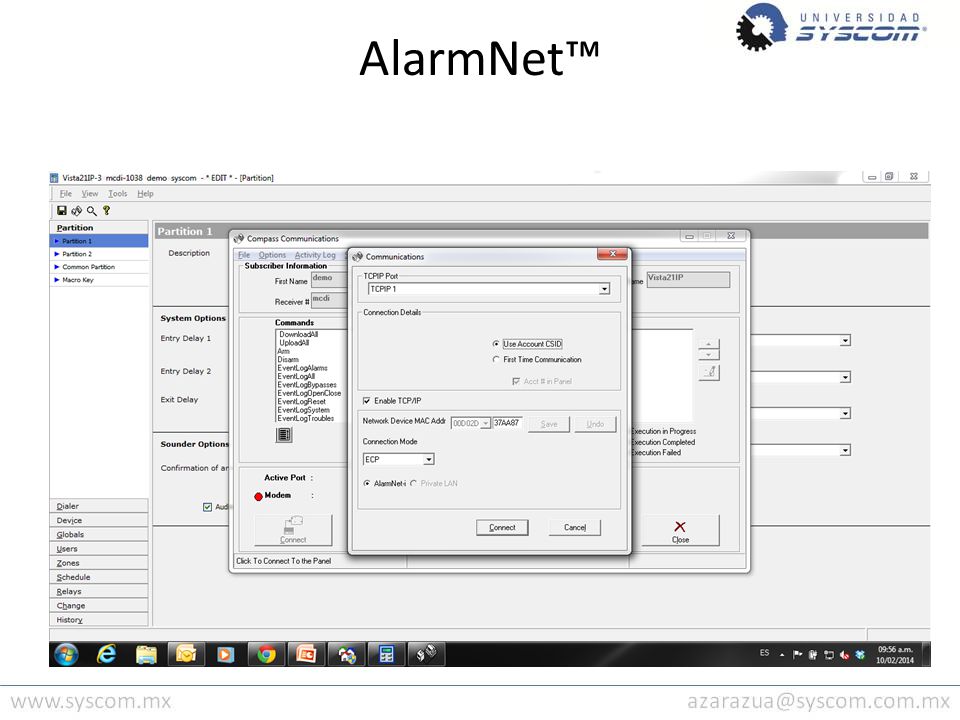The width and height of the screenshot is (960, 720).
Task: Show hidden tray icons arrow
Action: (x=782, y=655)
